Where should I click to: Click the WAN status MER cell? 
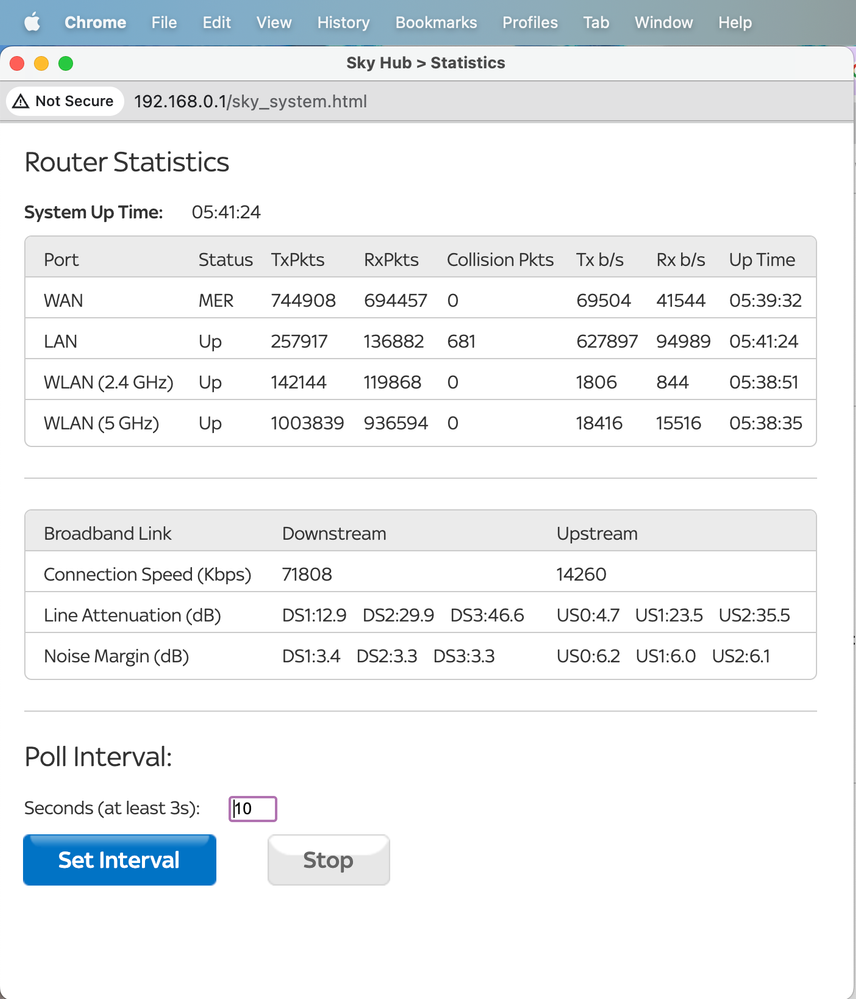click(x=216, y=300)
